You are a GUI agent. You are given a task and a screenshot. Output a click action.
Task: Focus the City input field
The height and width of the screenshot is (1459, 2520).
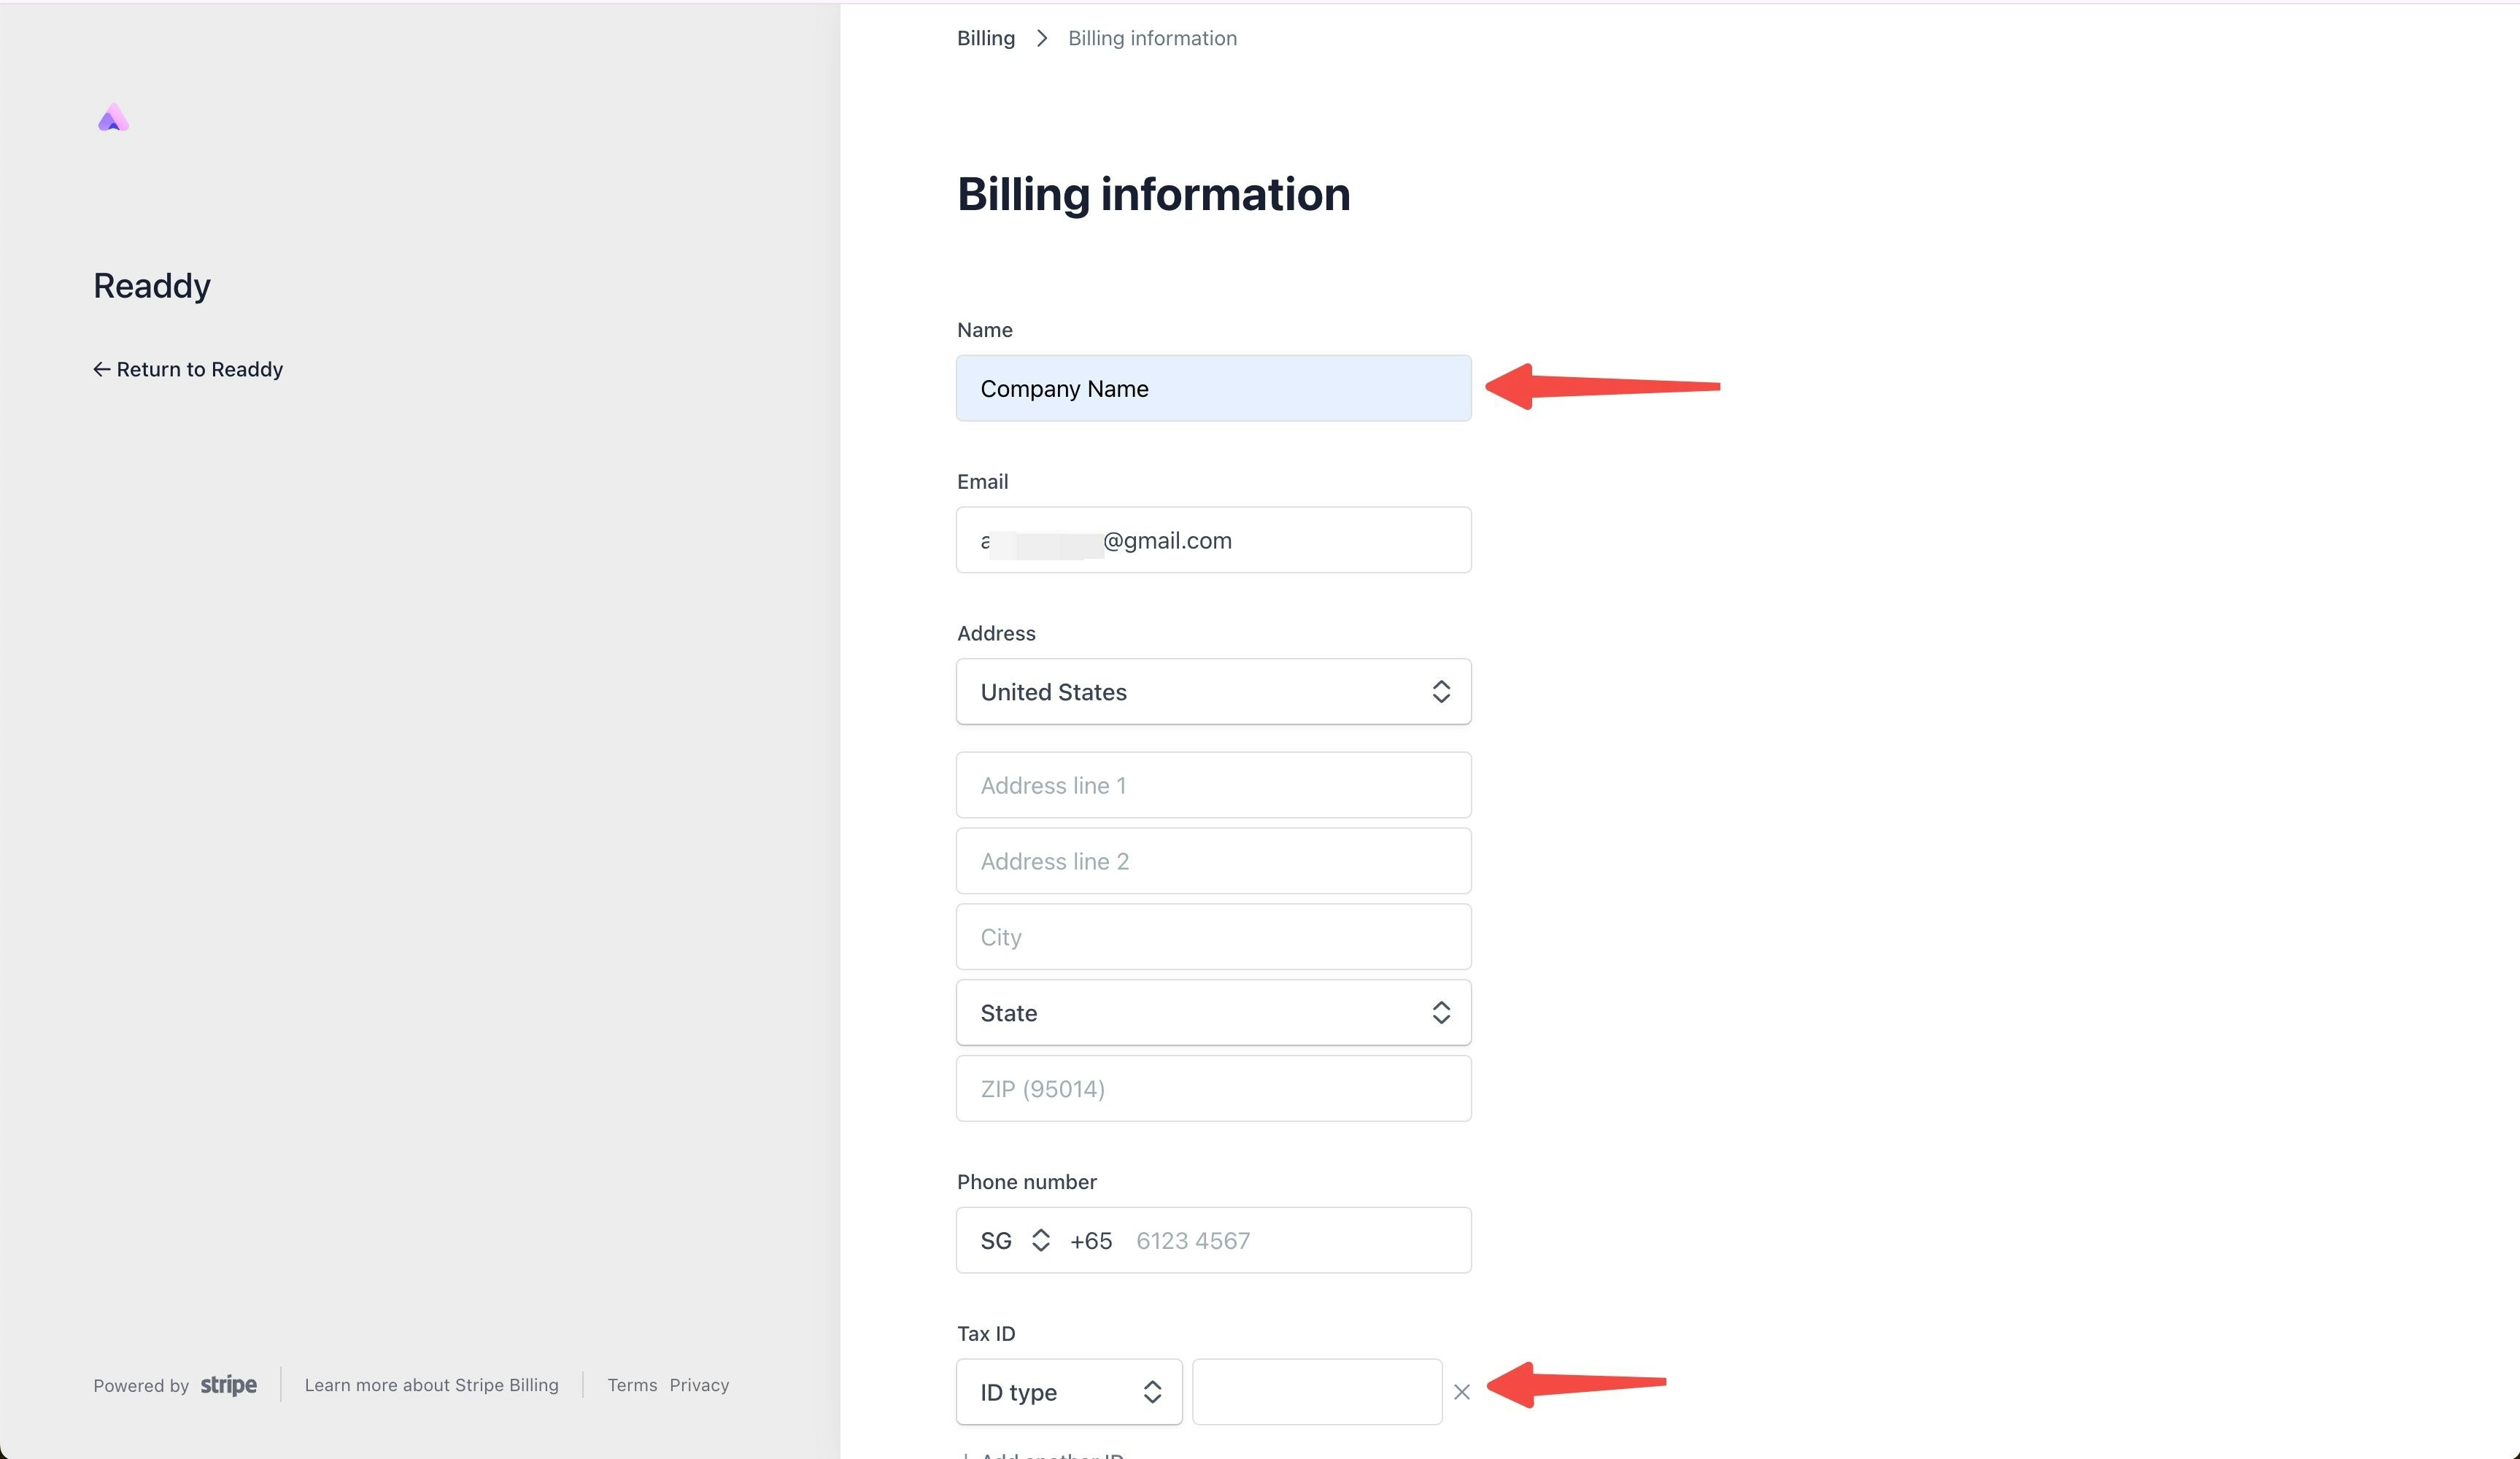click(x=1213, y=937)
